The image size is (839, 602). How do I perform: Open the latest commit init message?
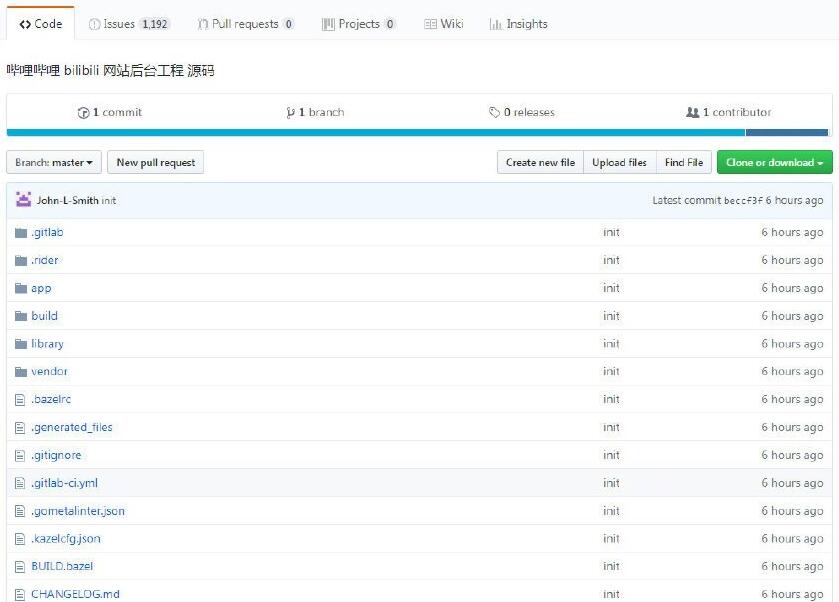109,200
